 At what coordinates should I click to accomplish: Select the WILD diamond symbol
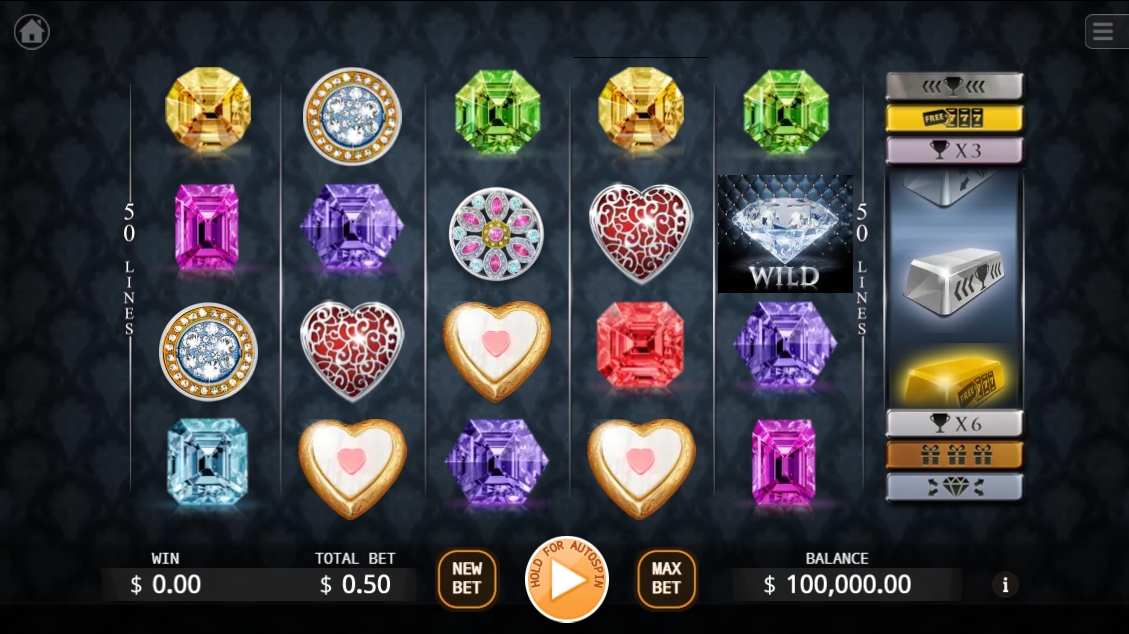click(x=785, y=233)
